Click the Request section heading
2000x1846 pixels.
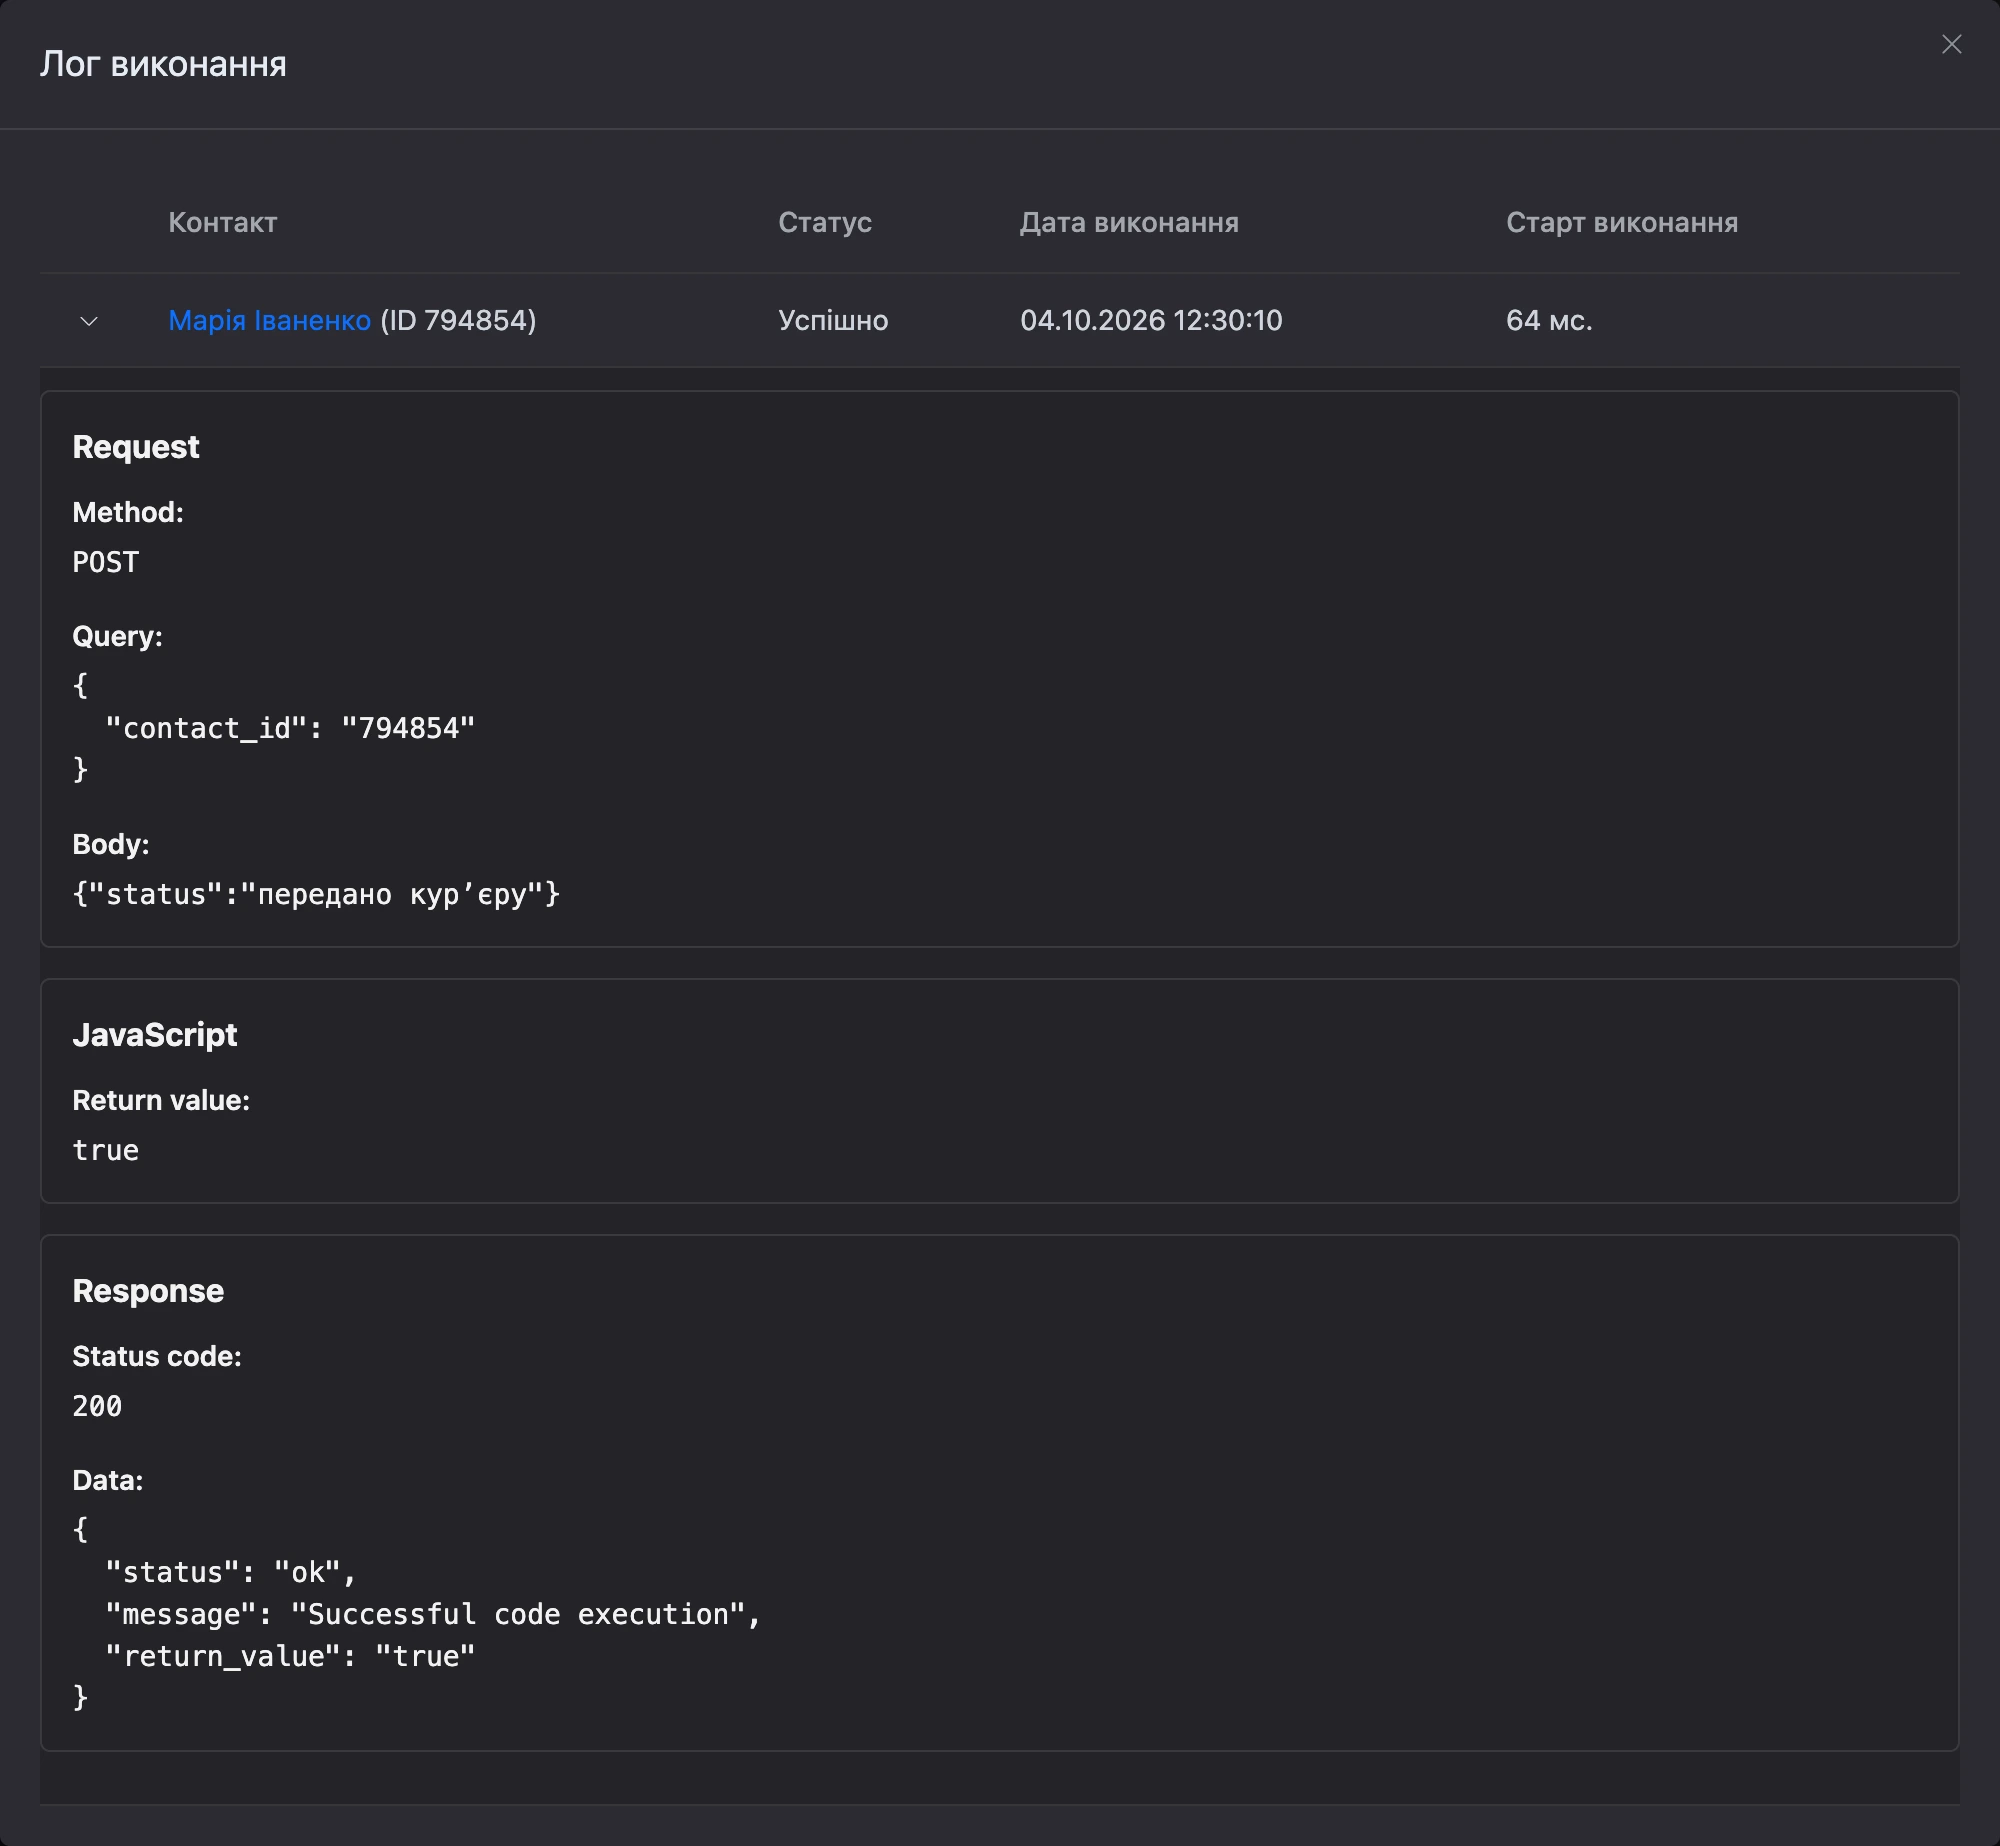pyautogui.click(x=136, y=447)
